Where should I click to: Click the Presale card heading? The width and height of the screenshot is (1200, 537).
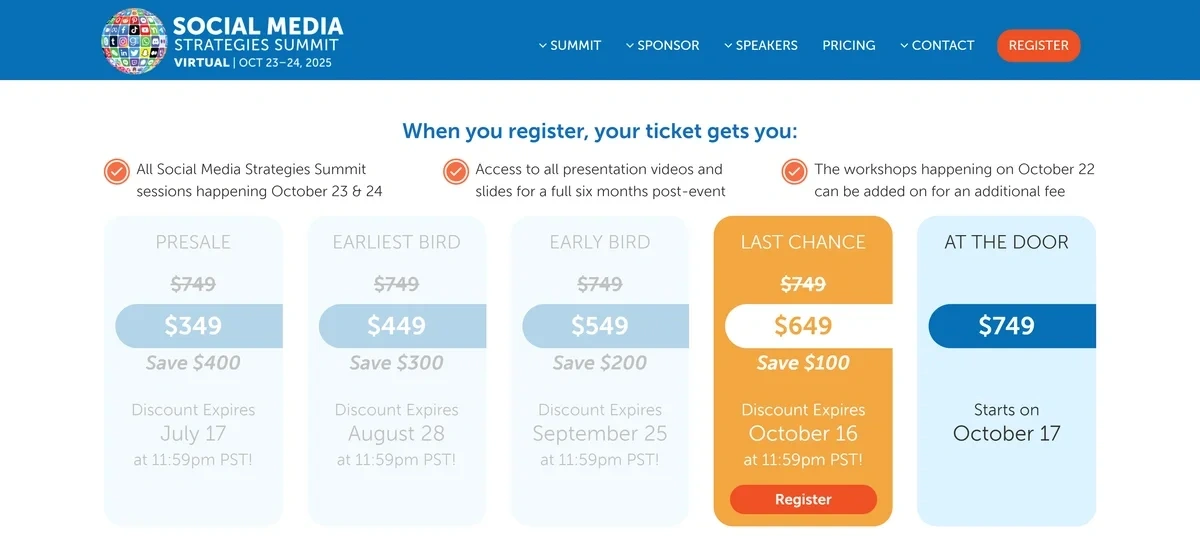pyautogui.click(x=193, y=242)
